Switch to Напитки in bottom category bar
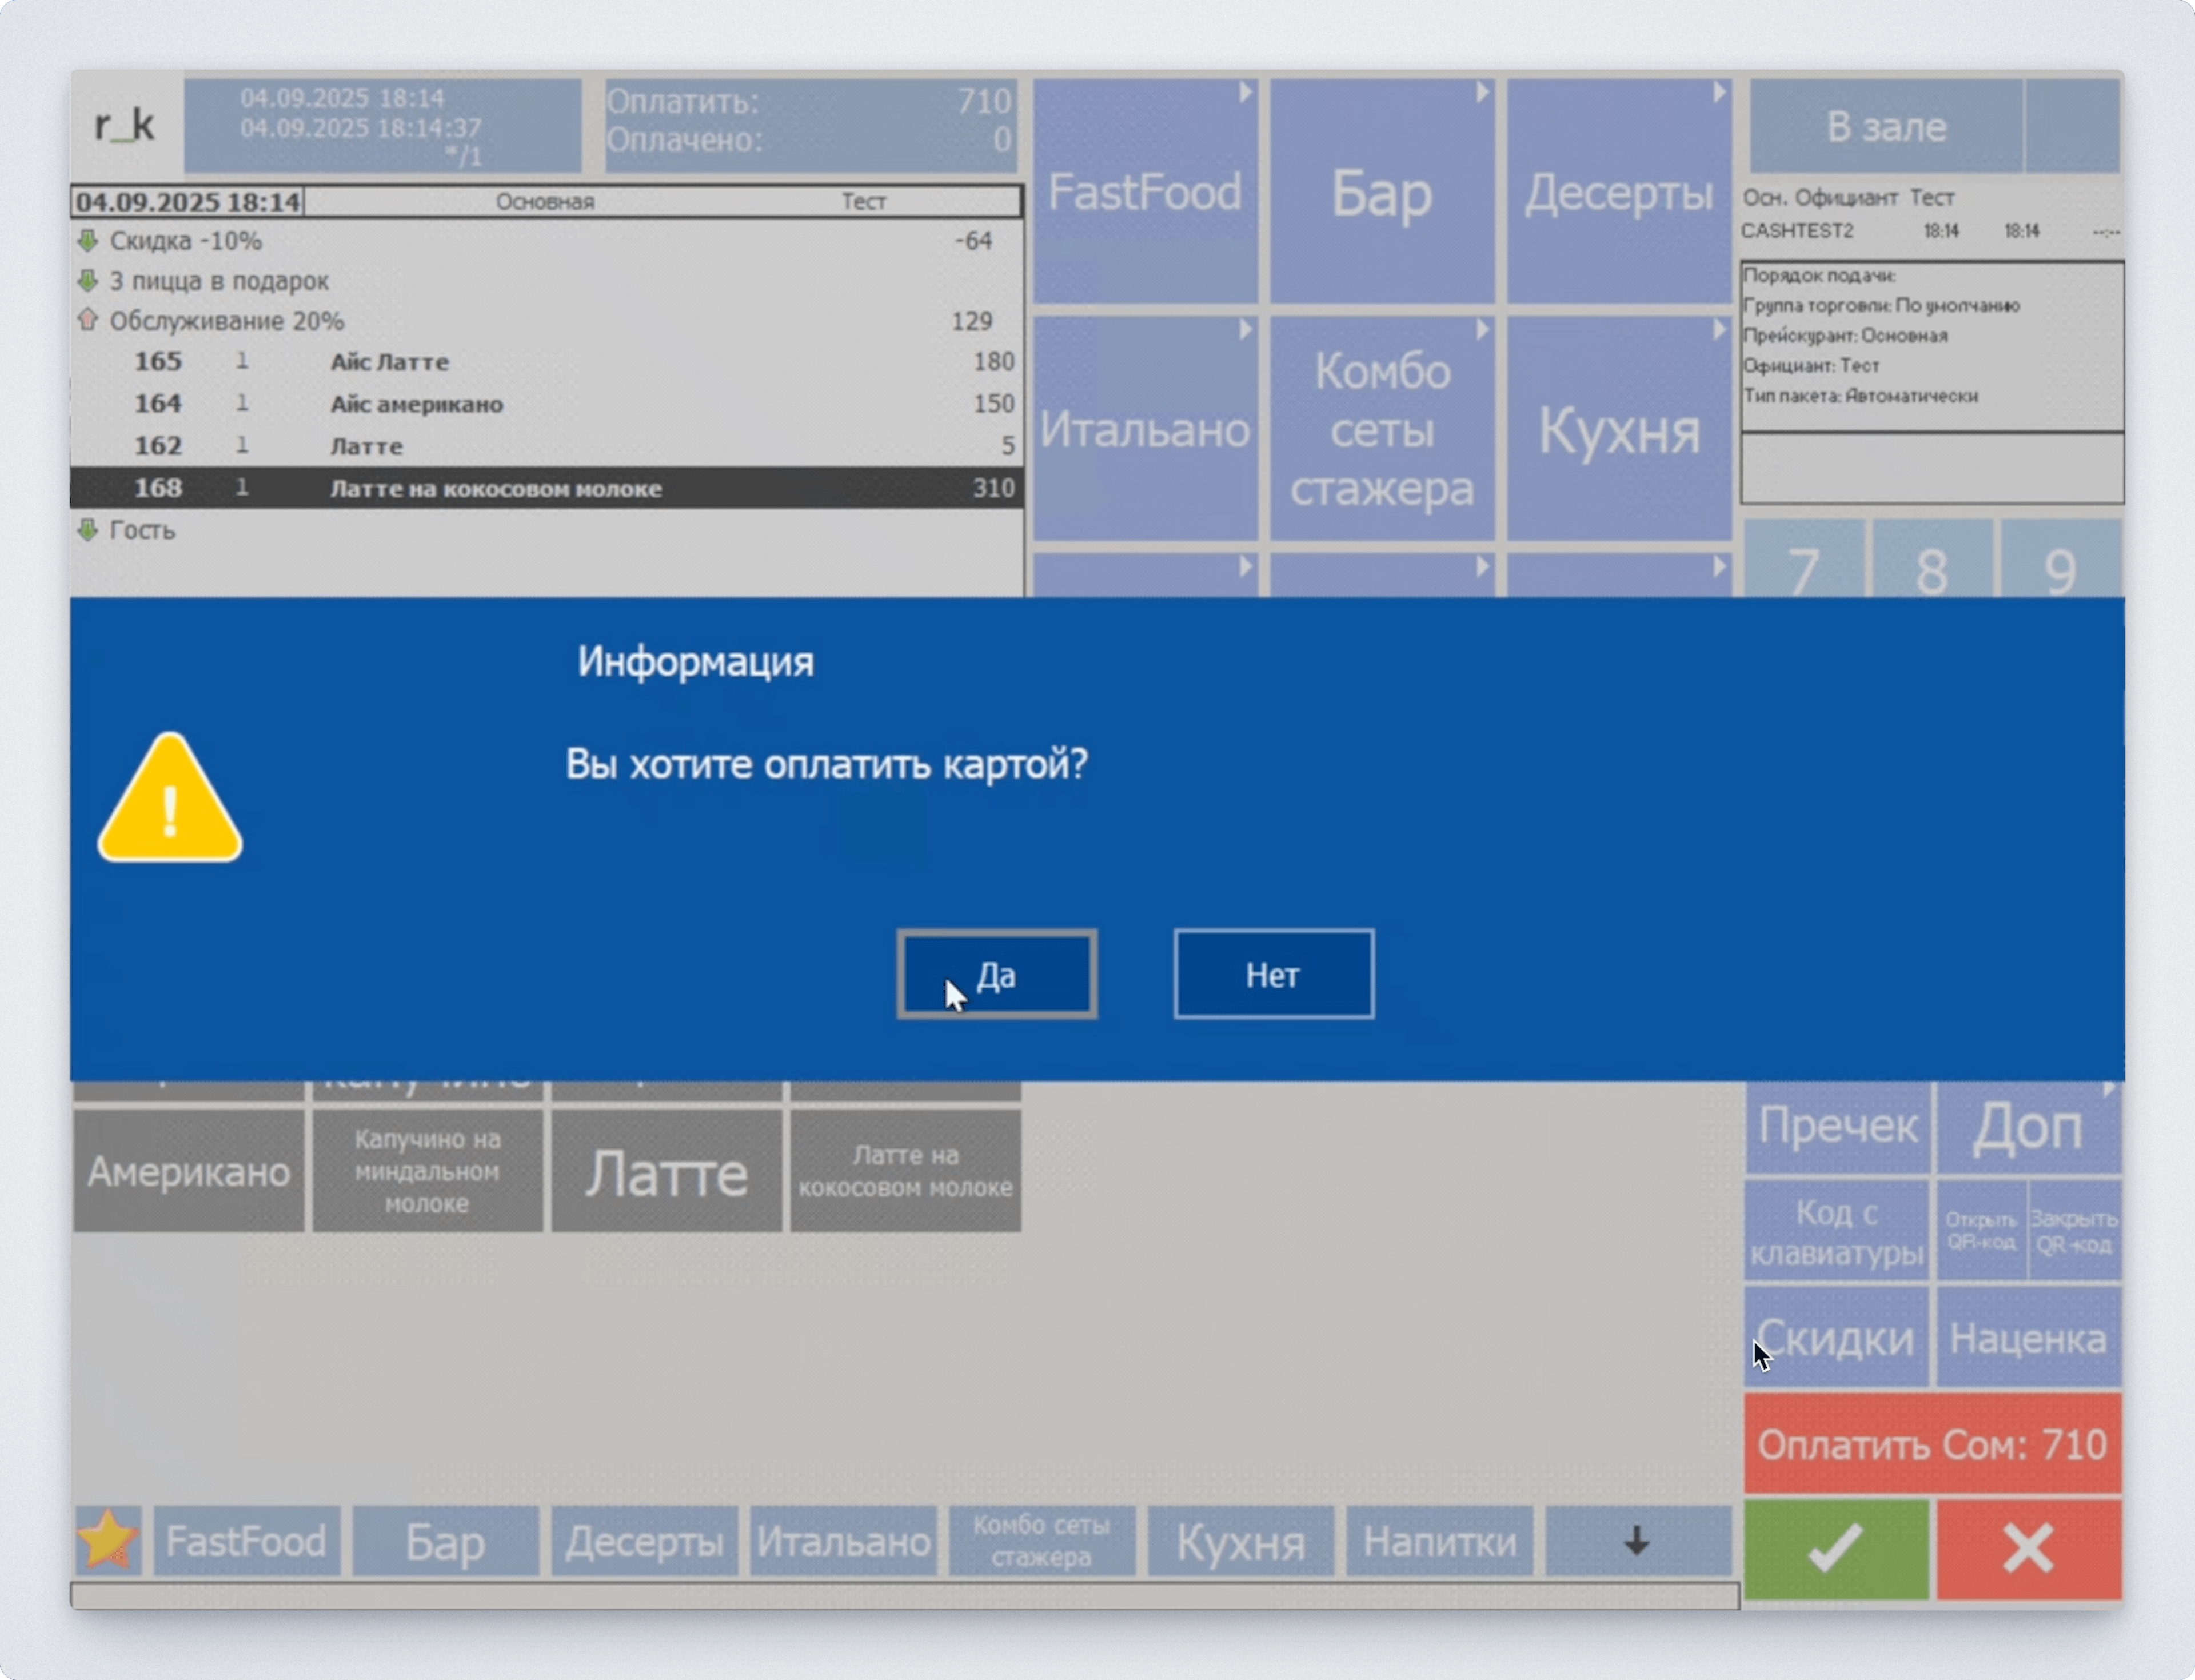 tap(1438, 1541)
